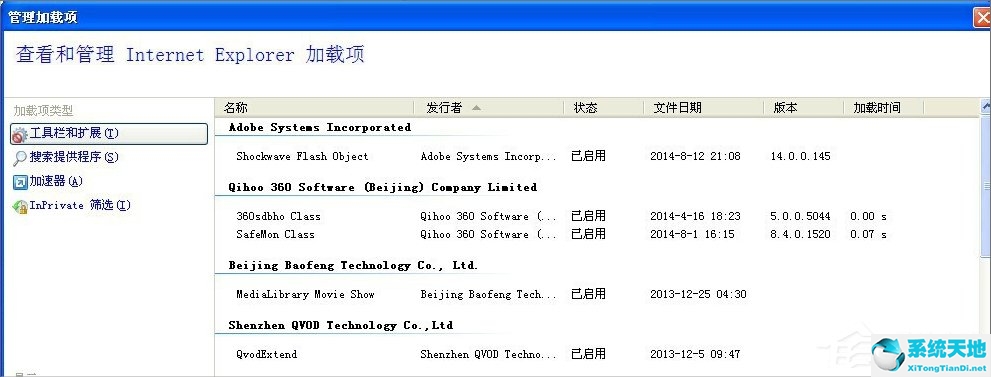Click the InPrivate filtering lock icon
This screenshot has width=991, height=377.
(x=20, y=206)
